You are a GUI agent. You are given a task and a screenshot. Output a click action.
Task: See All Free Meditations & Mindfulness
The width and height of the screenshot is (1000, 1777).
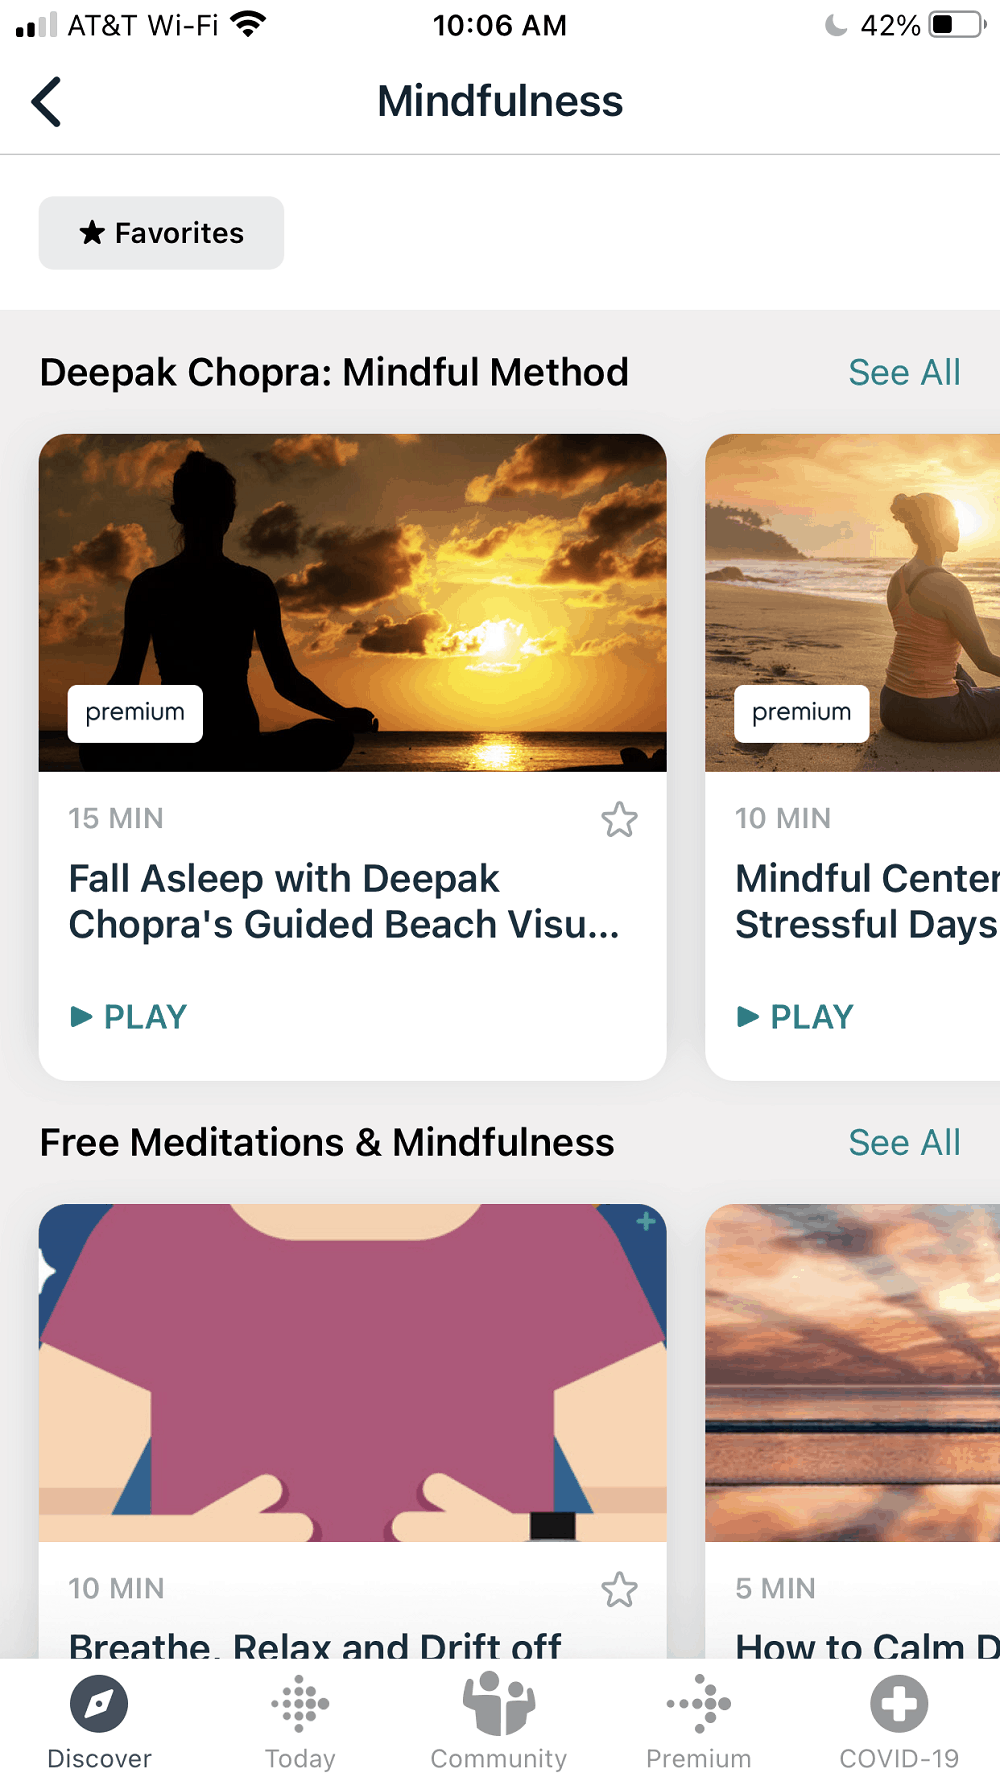(904, 1142)
